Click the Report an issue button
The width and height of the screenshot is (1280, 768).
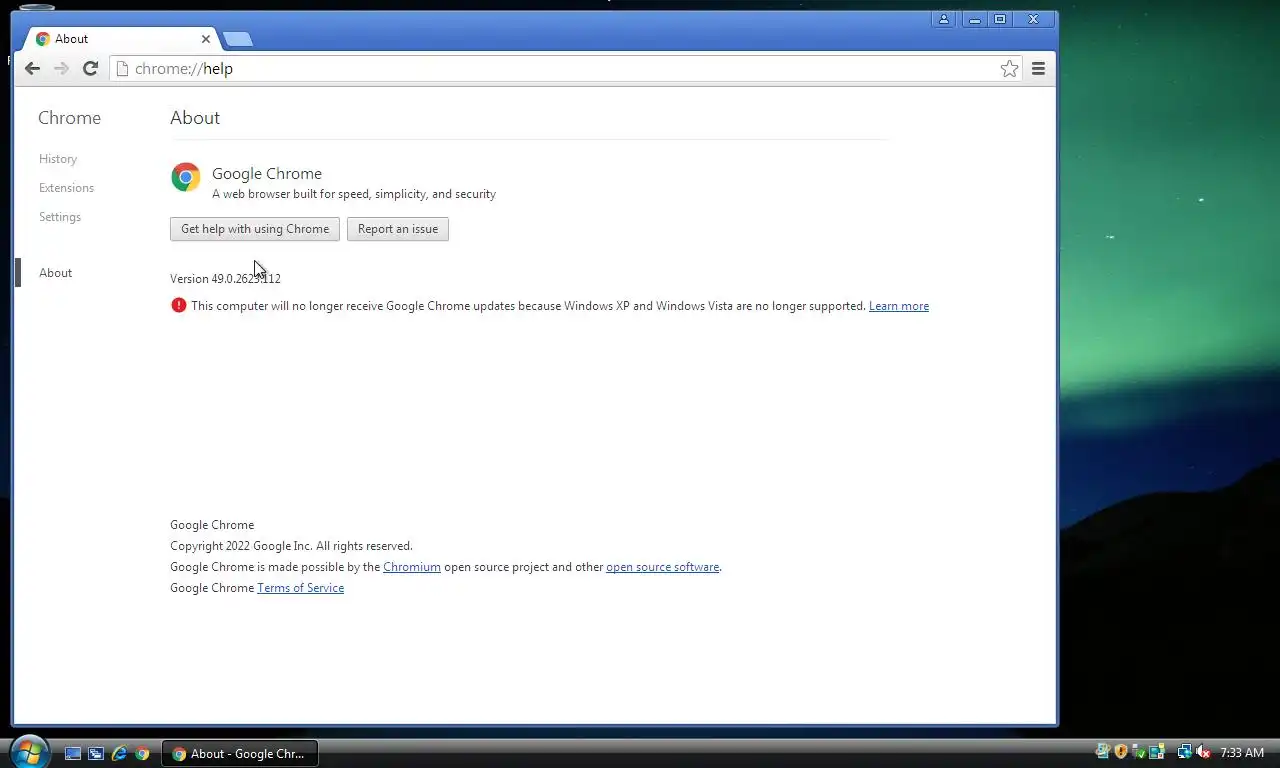pyautogui.click(x=398, y=229)
